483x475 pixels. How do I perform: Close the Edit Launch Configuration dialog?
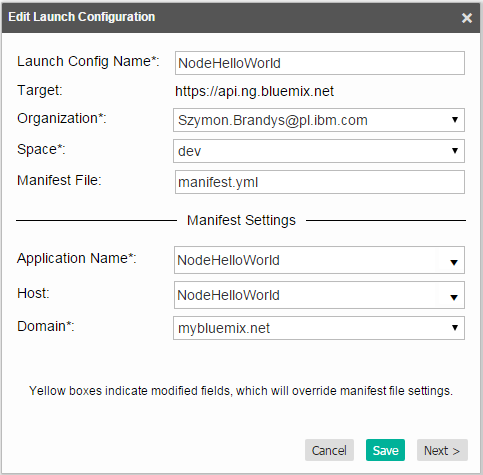pyautogui.click(x=467, y=18)
